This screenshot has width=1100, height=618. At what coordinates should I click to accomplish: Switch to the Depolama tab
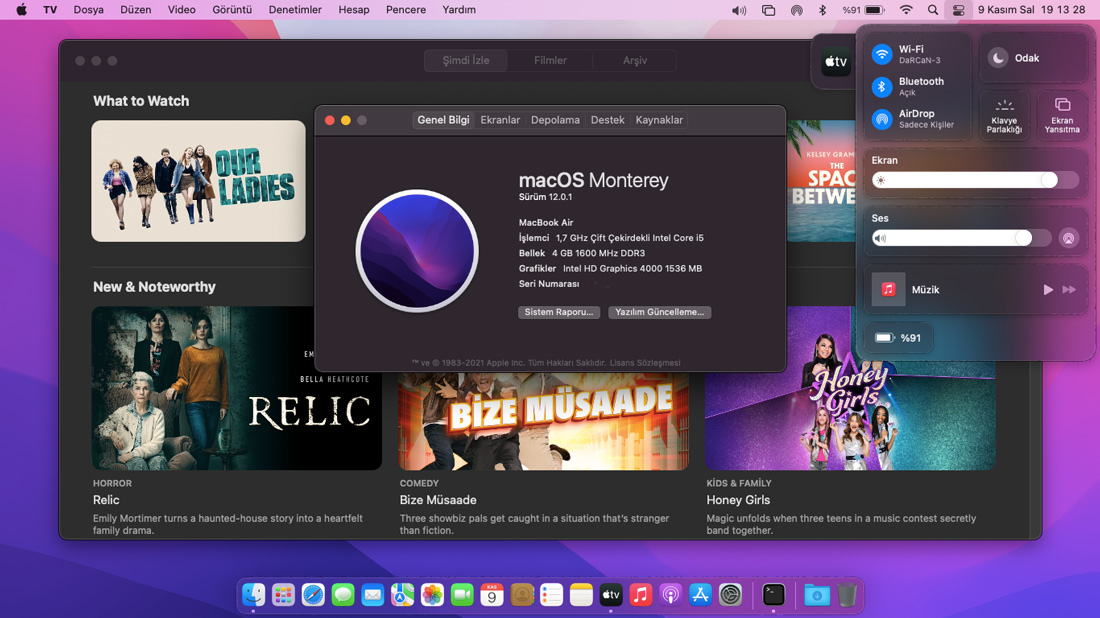[555, 120]
